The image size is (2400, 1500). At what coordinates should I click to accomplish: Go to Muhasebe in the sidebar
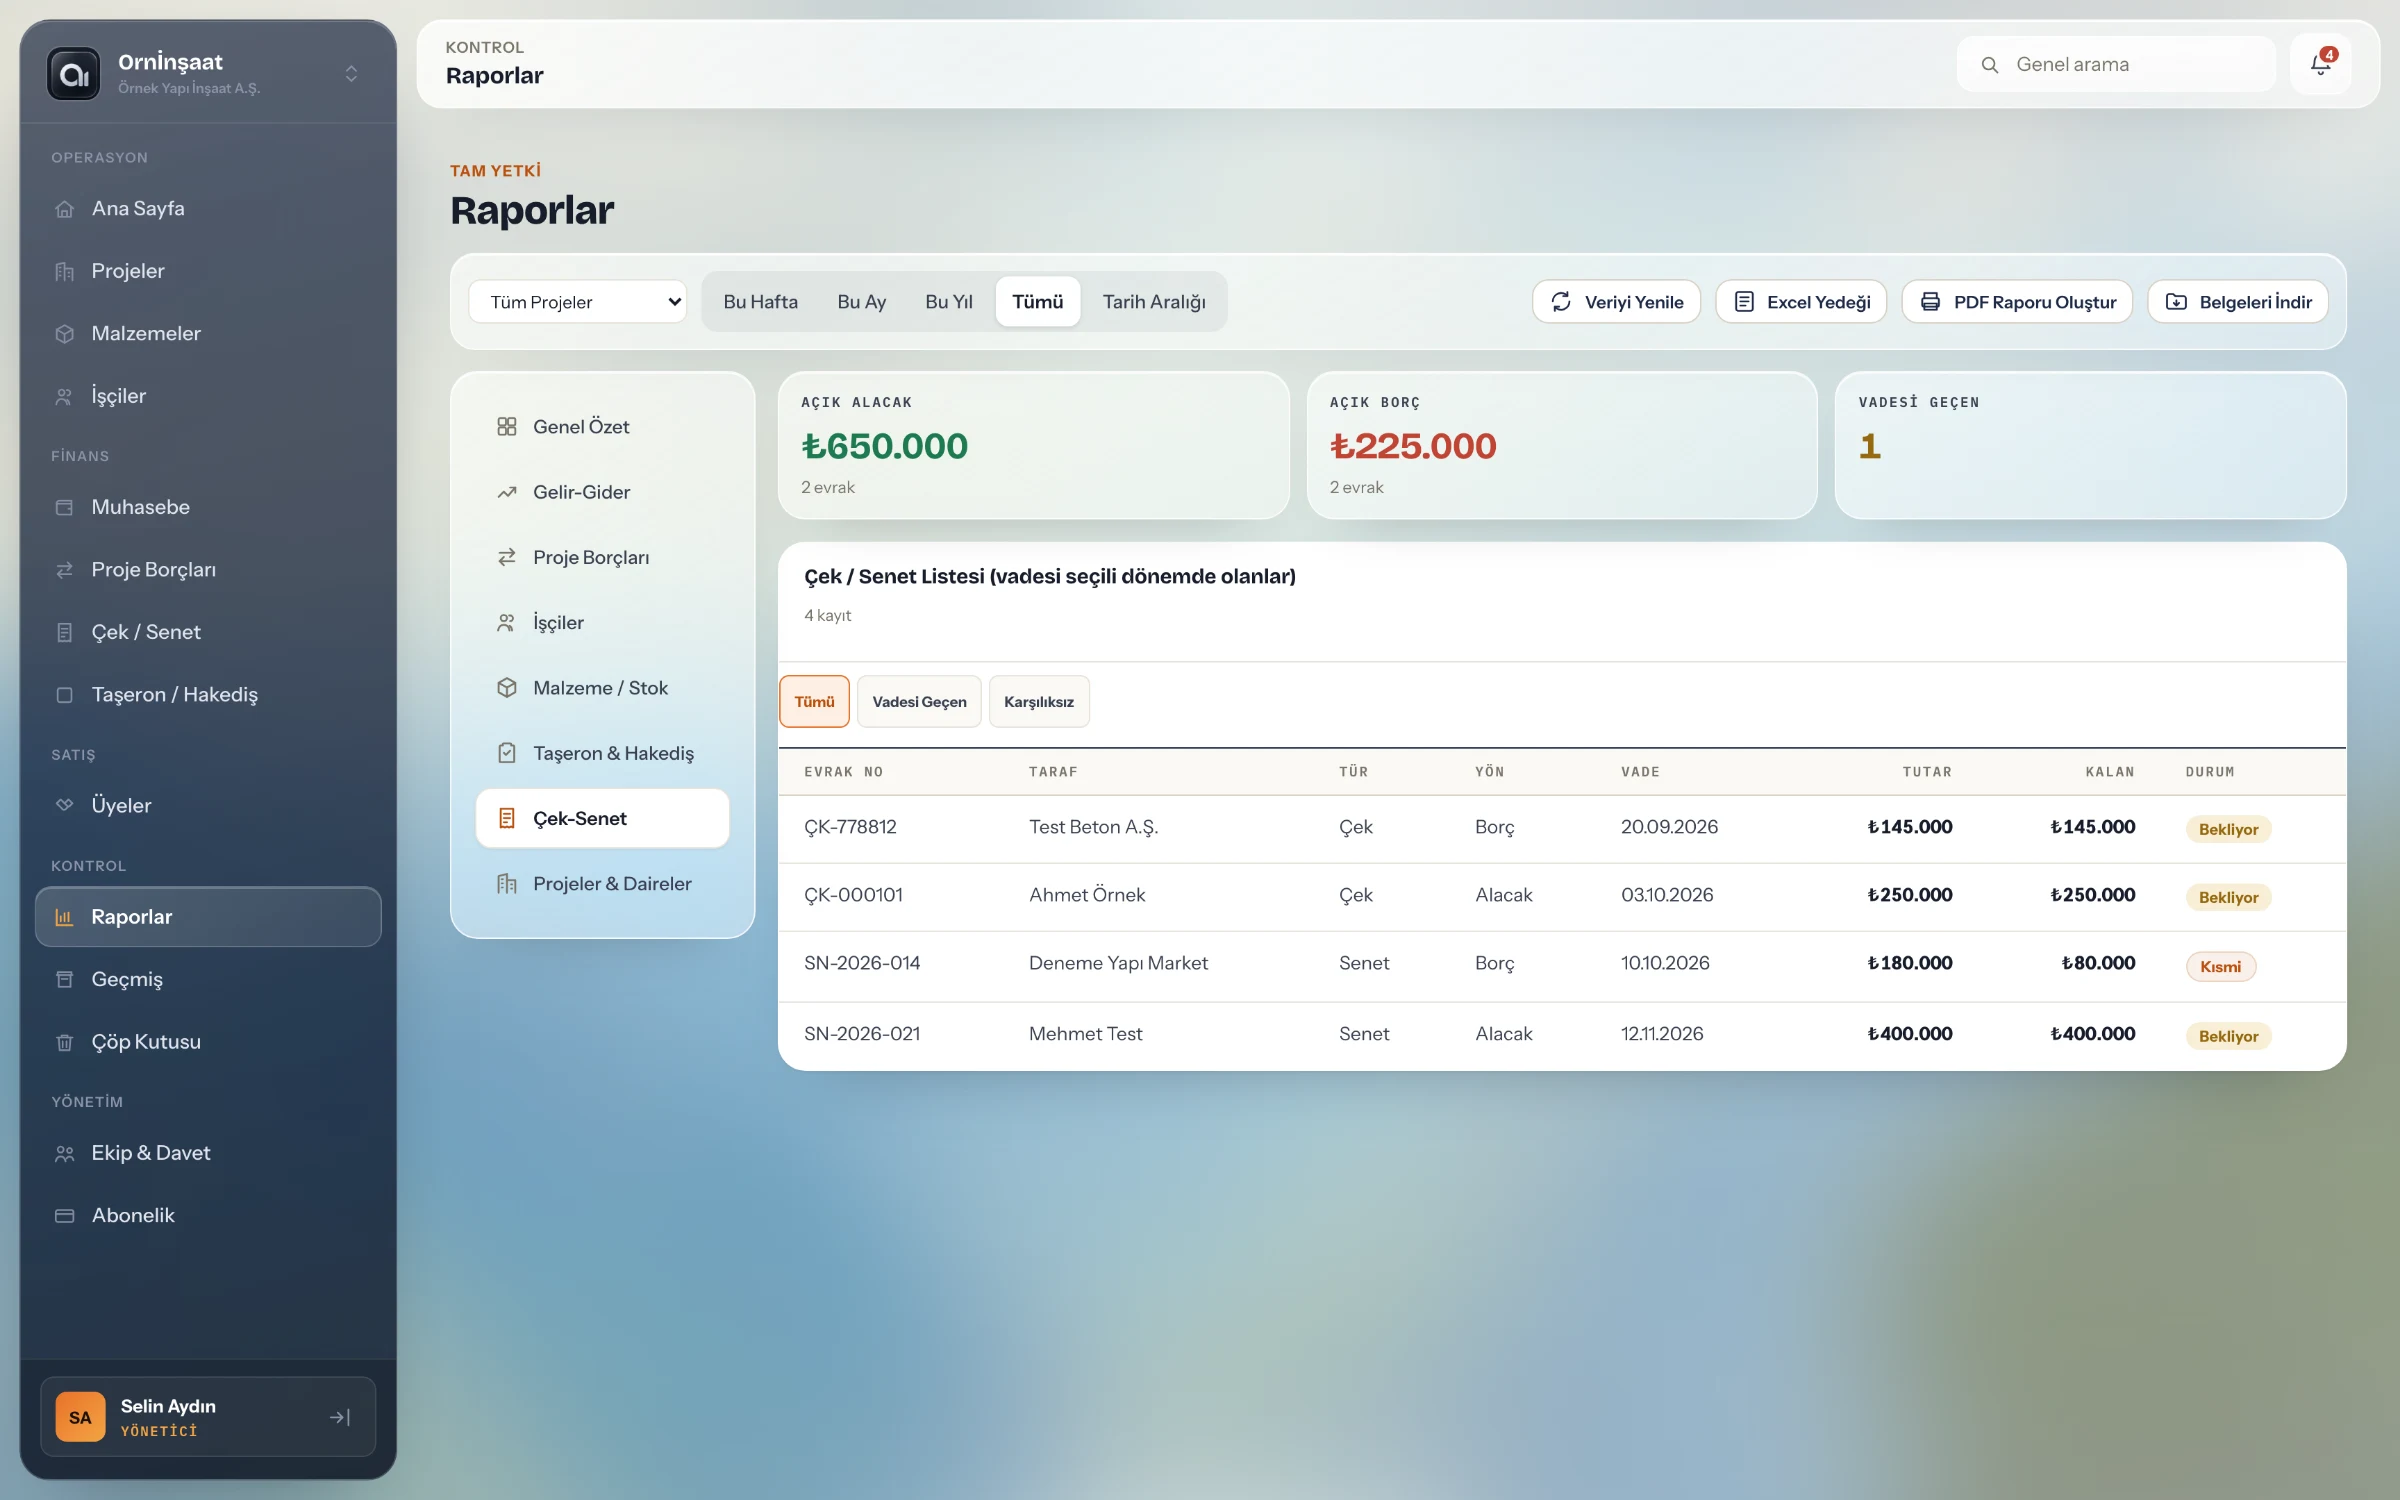tap(208, 508)
